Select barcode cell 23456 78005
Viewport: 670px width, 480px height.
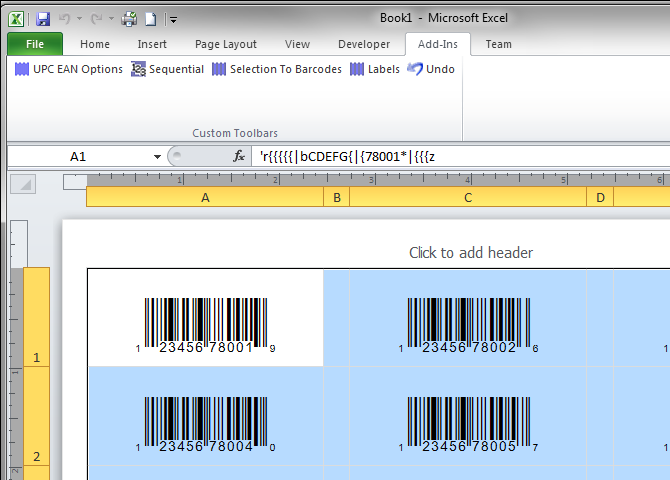468,416
